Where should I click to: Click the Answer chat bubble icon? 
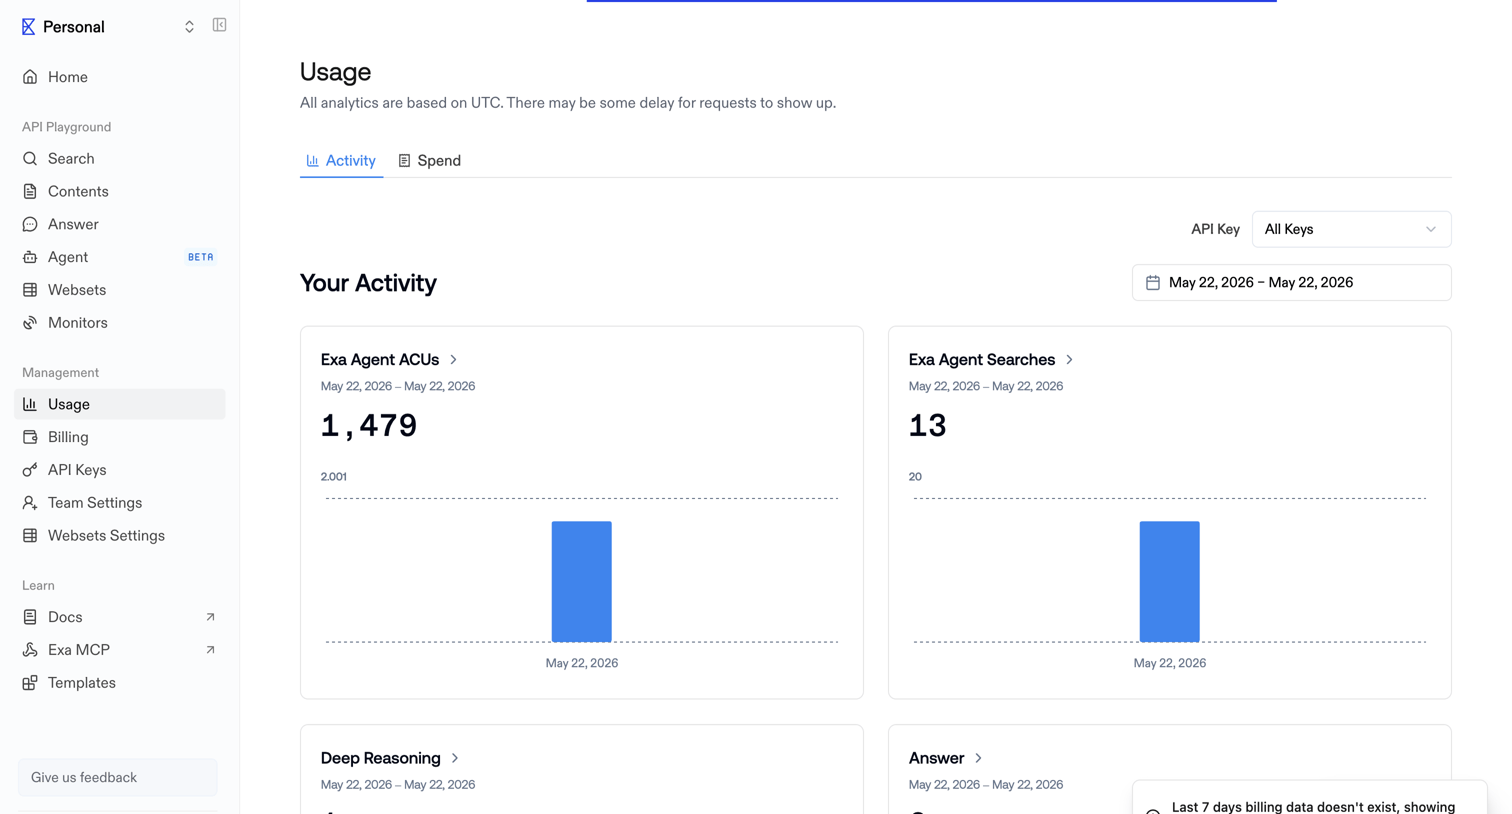pos(30,225)
